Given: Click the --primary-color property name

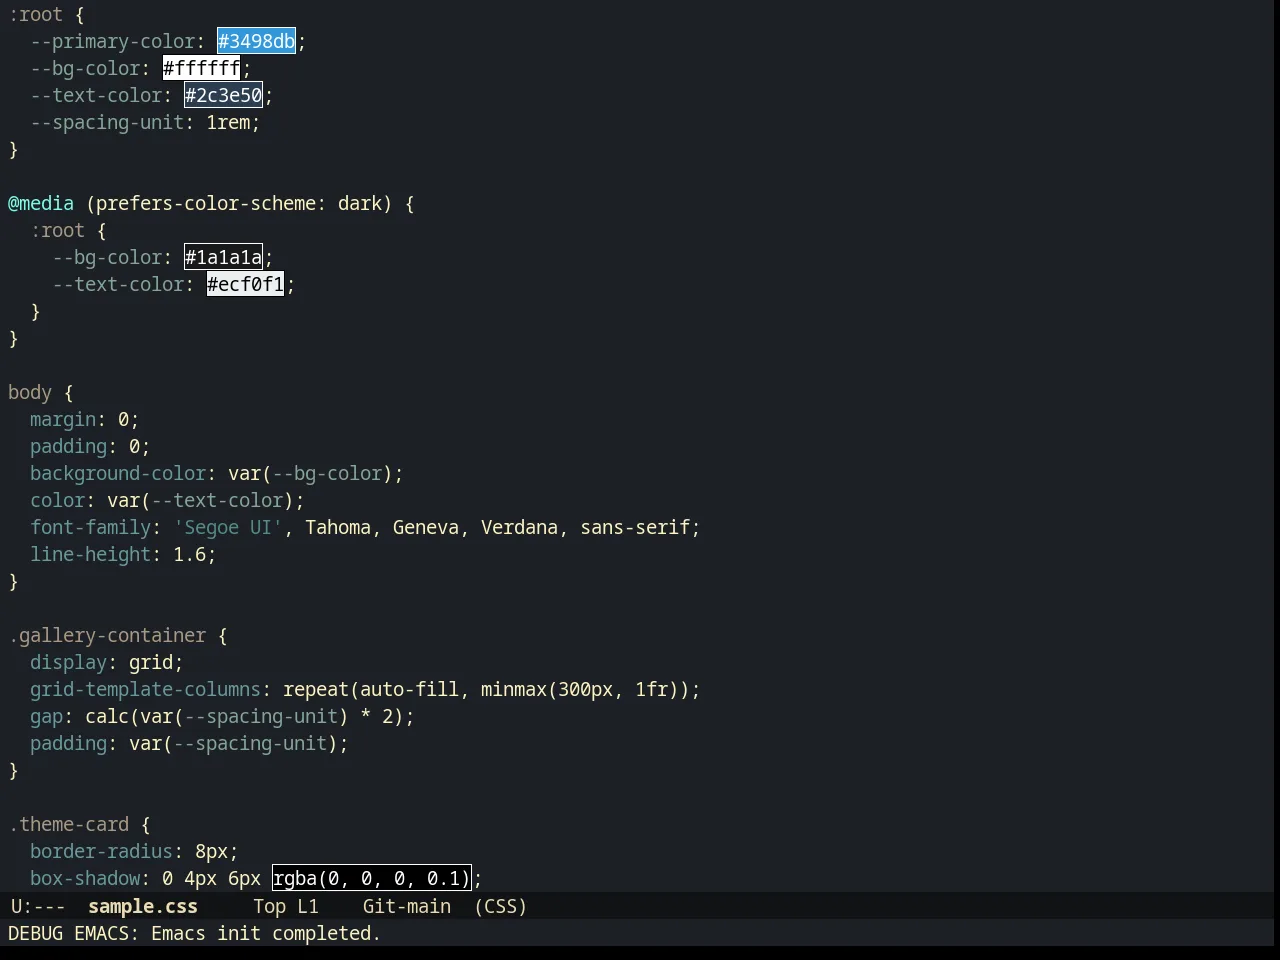Looking at the screenshot, I should click(112, 41).
